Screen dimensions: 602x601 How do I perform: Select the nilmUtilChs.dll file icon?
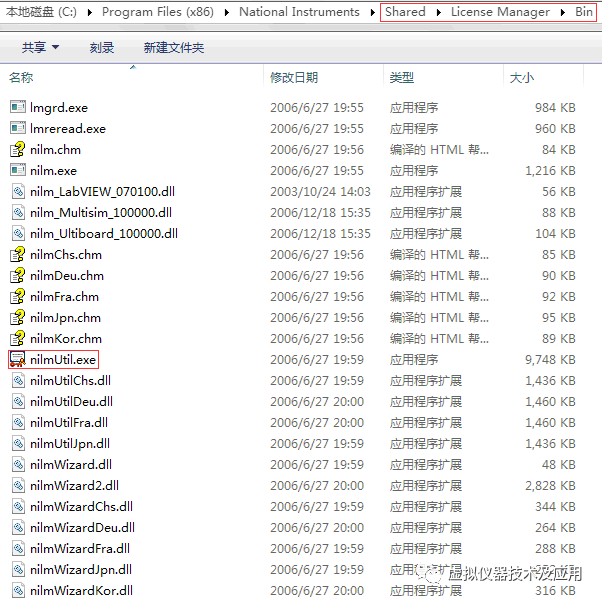(x=18, y=380)
